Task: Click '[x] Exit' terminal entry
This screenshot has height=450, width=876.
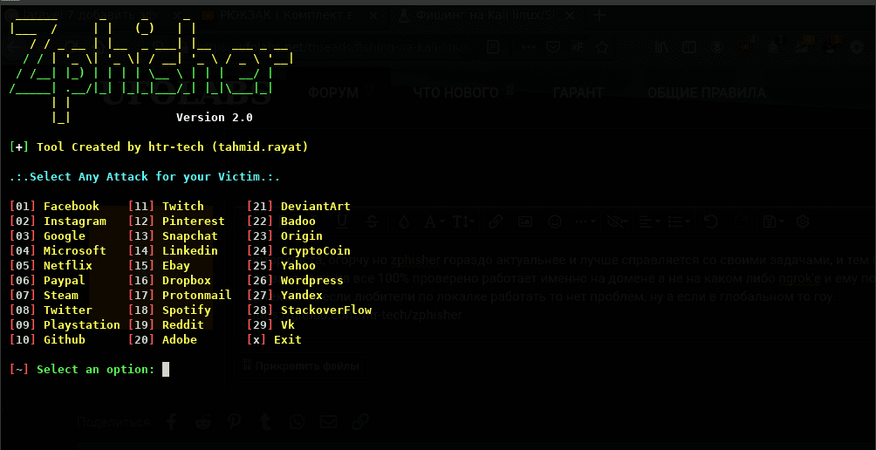Action: click(x=274, y=339)
